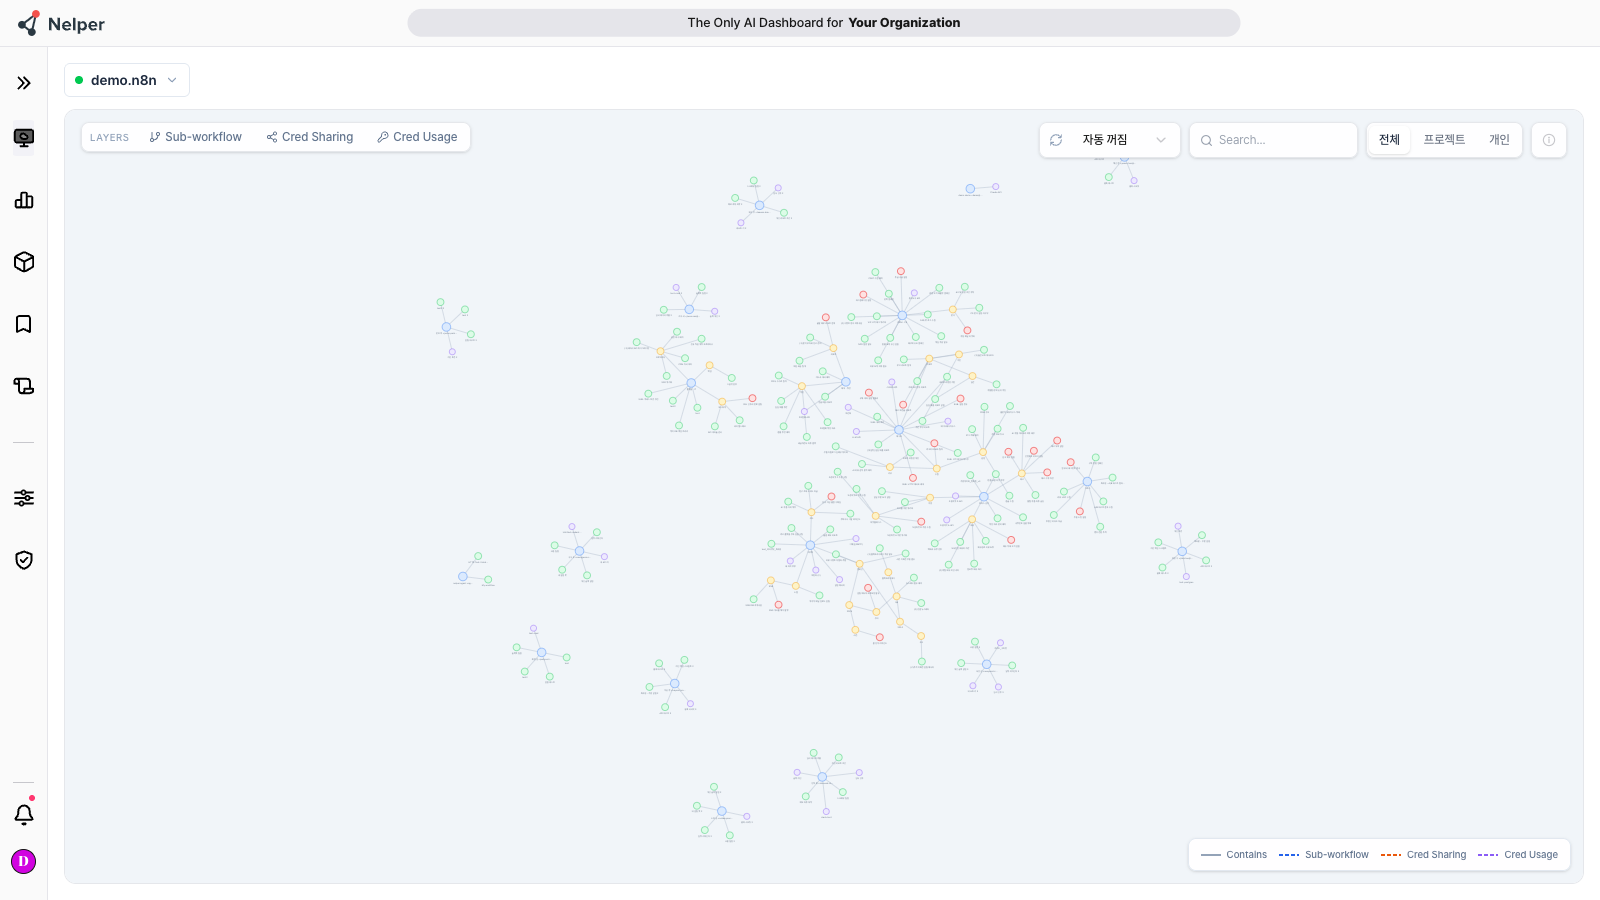Open the user avatar D profile
This screenshot has height=900, width=1600.
pos(24,861)
